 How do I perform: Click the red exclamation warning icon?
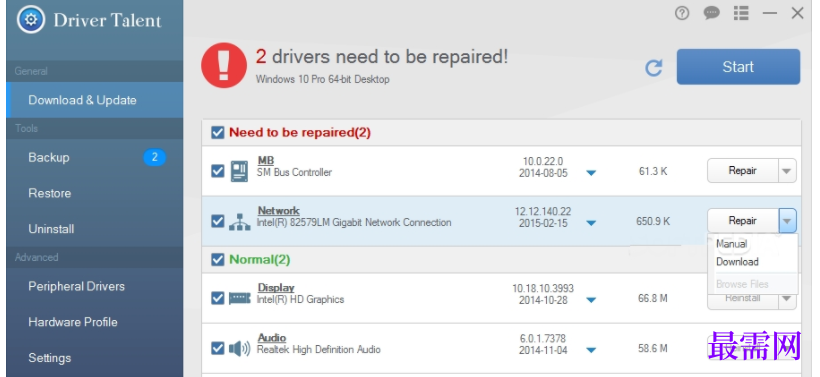tap(224, 65)
